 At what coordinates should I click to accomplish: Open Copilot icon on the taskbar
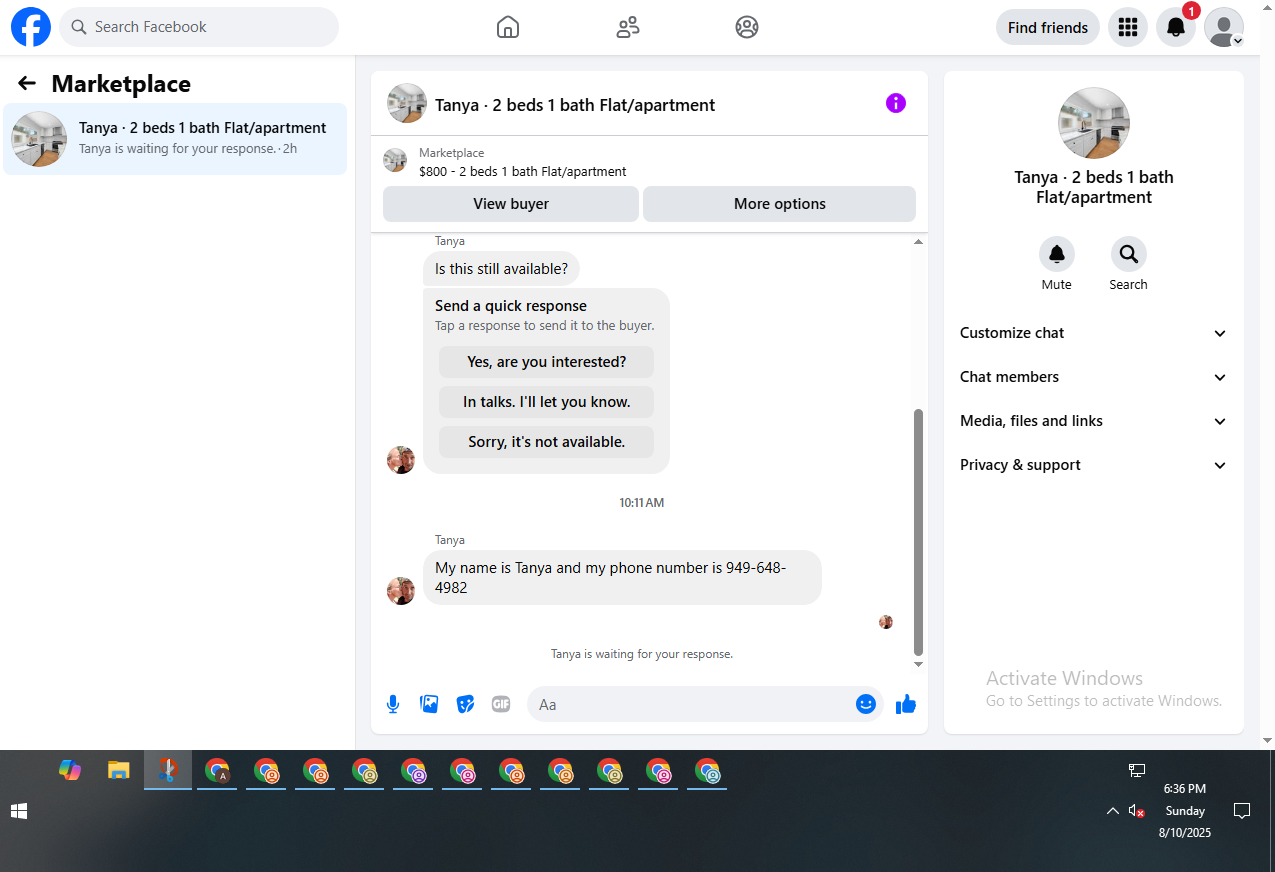pos(70,770)
